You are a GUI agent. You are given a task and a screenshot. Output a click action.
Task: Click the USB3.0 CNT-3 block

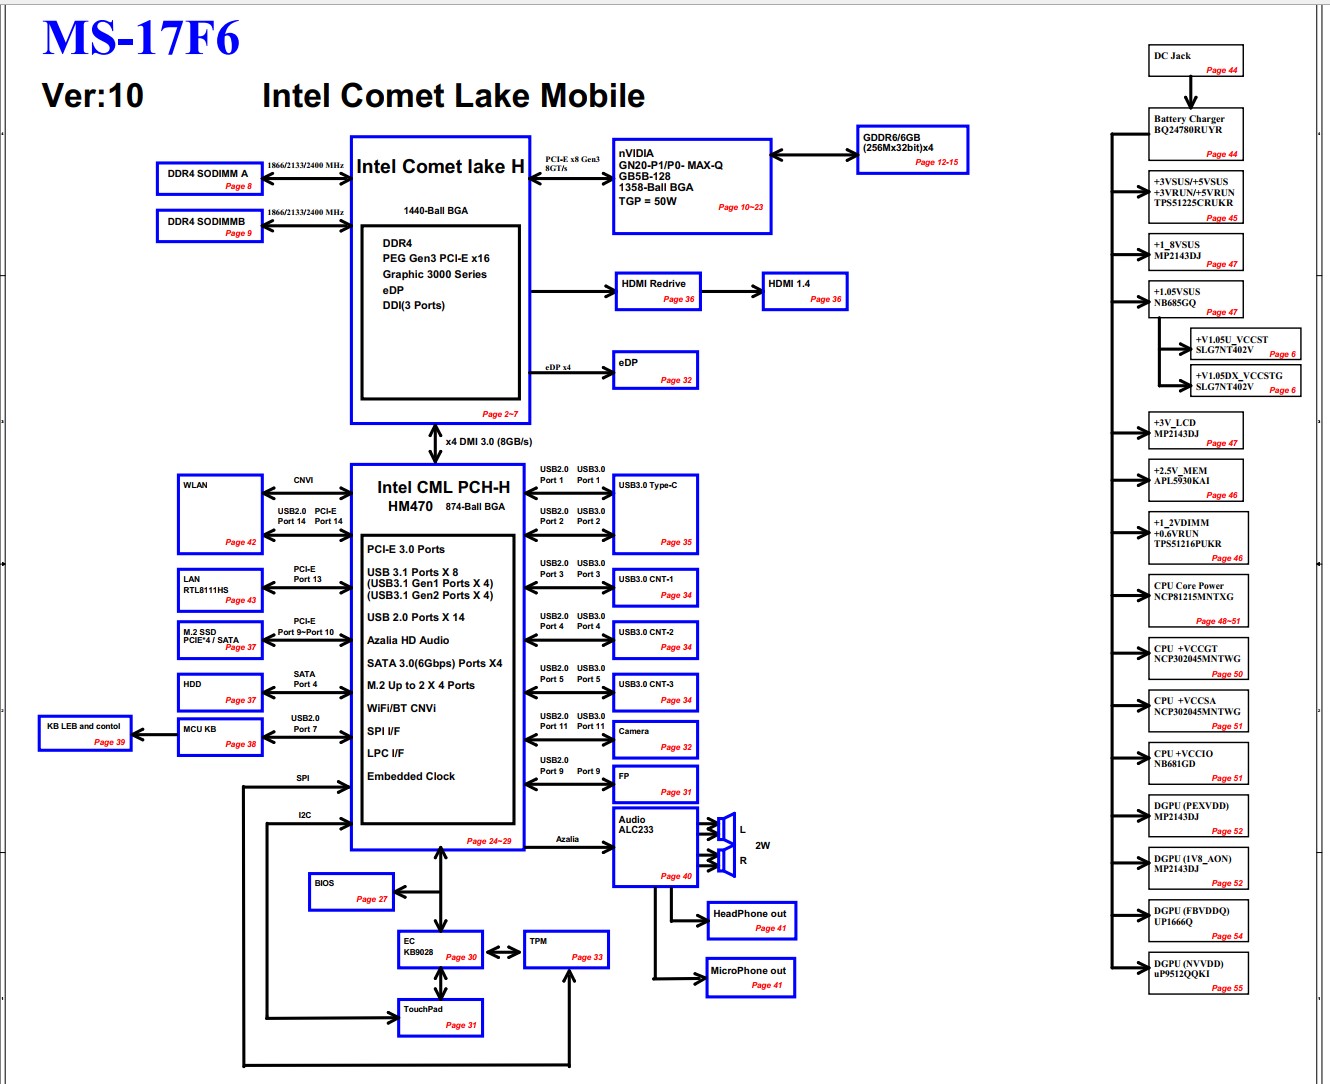coord(655,692)
